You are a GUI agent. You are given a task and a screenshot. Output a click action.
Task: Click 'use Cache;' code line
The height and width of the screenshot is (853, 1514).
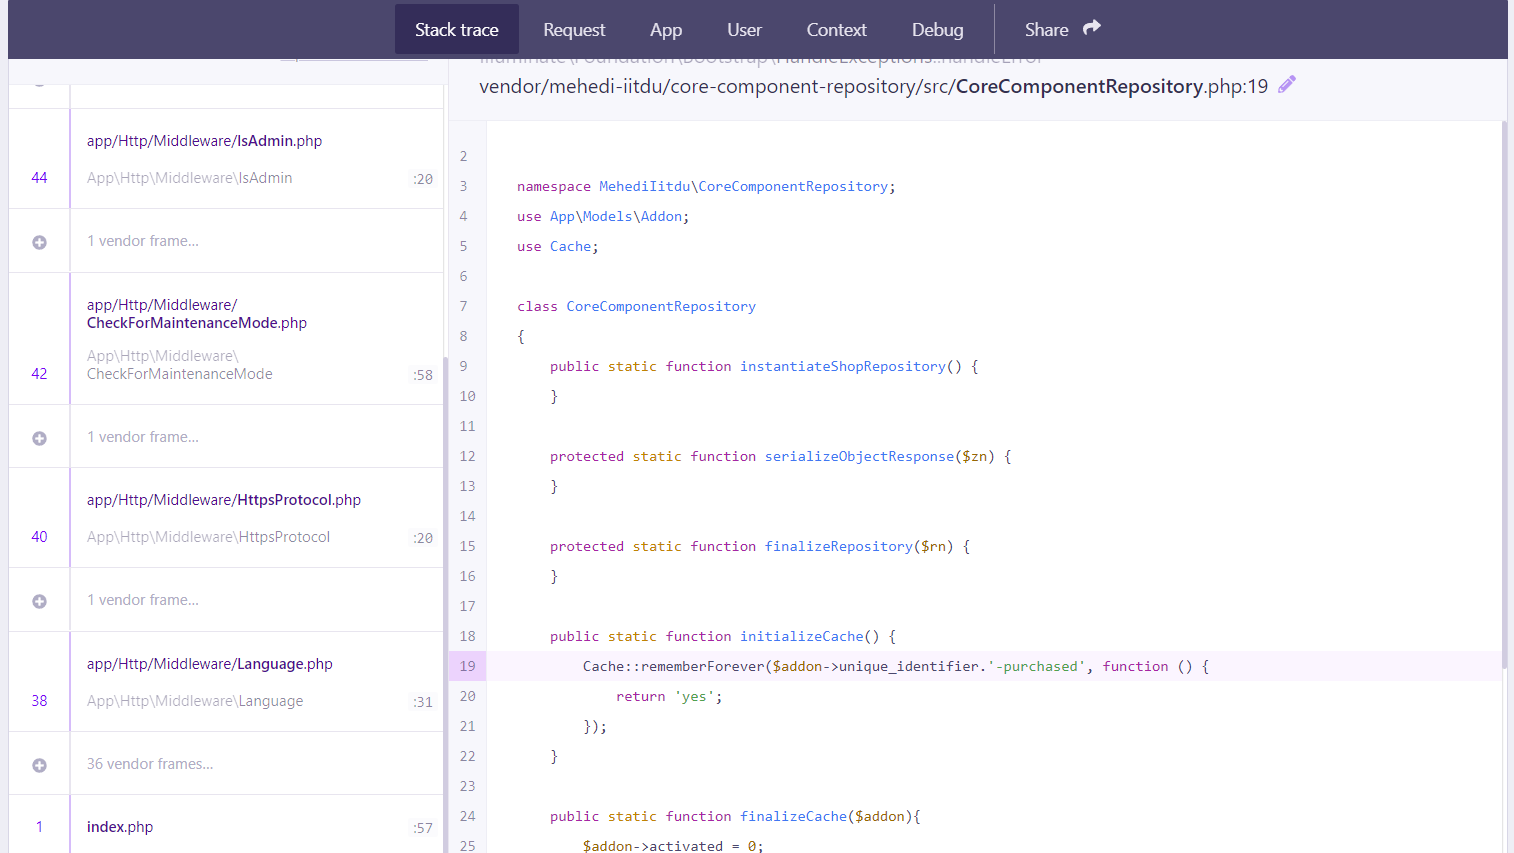point(558,246)
